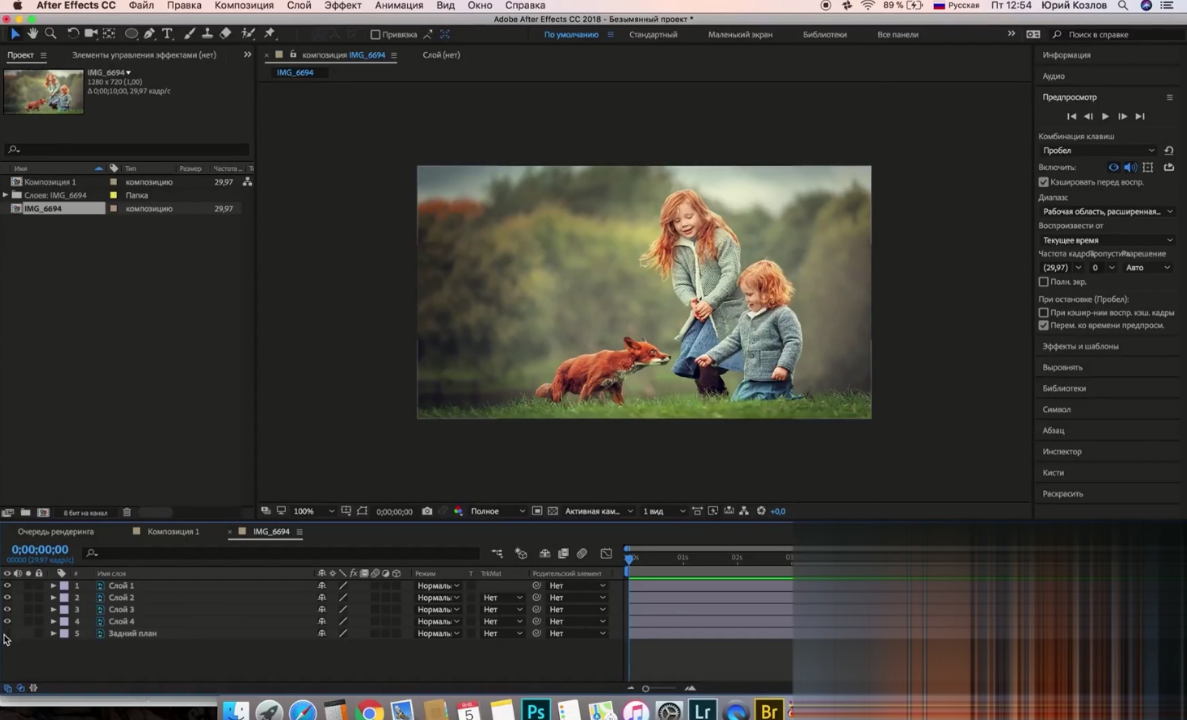Select the Zoom magnifier tool
This screenshot has width=1187, height=720.
point(48,34)
